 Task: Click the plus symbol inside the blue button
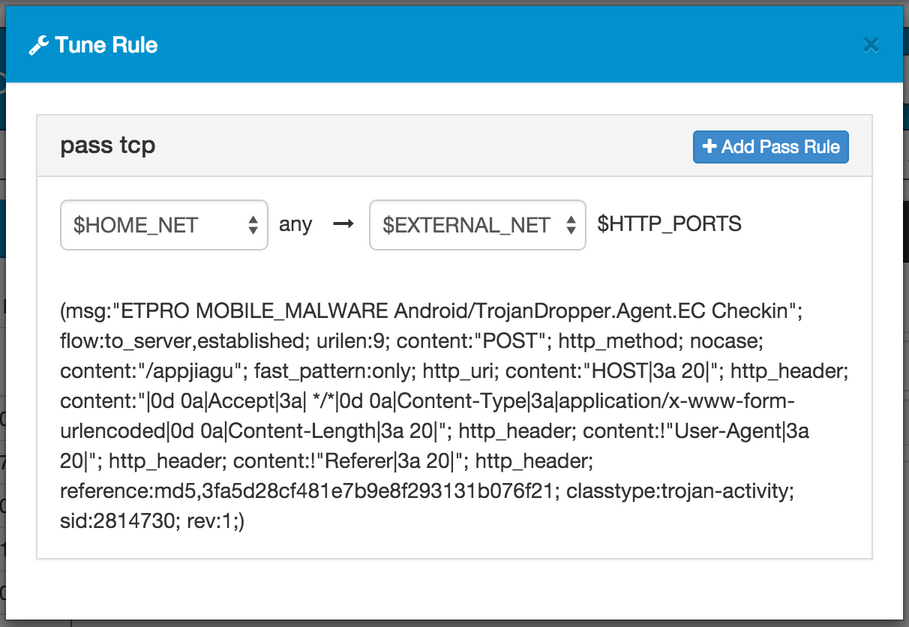[x=707, y=146]
